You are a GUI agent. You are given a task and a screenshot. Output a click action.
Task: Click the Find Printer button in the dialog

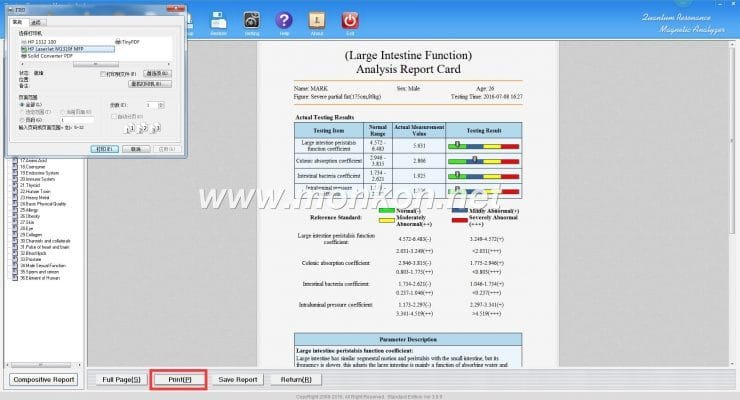pos(150,84)
